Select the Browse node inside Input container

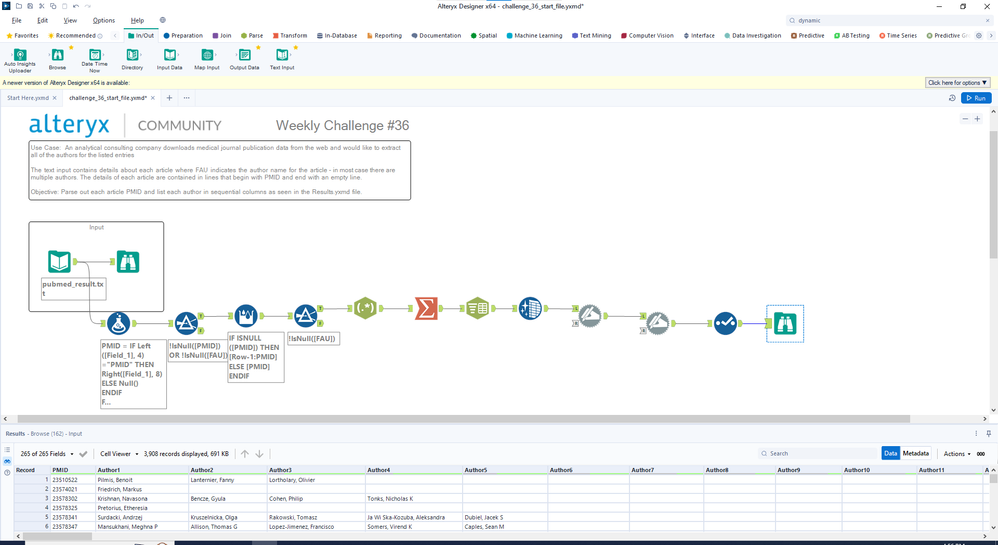tap(128, 262)
